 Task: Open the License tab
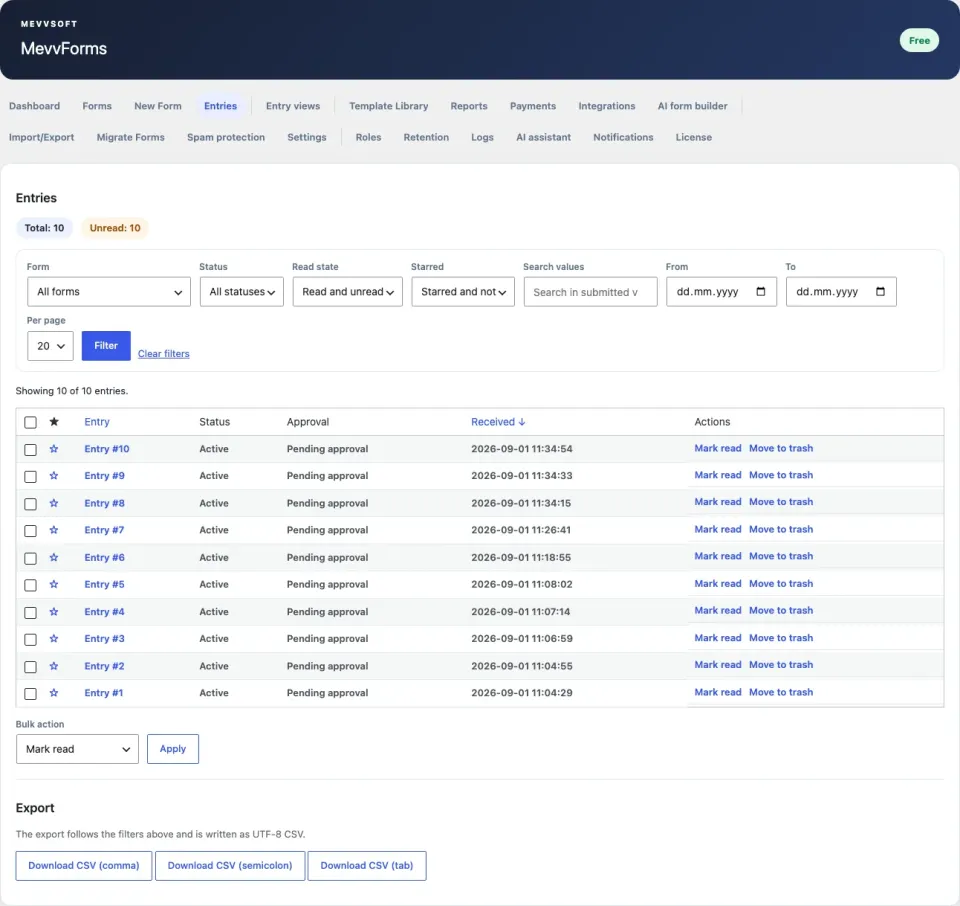point(694,137)
